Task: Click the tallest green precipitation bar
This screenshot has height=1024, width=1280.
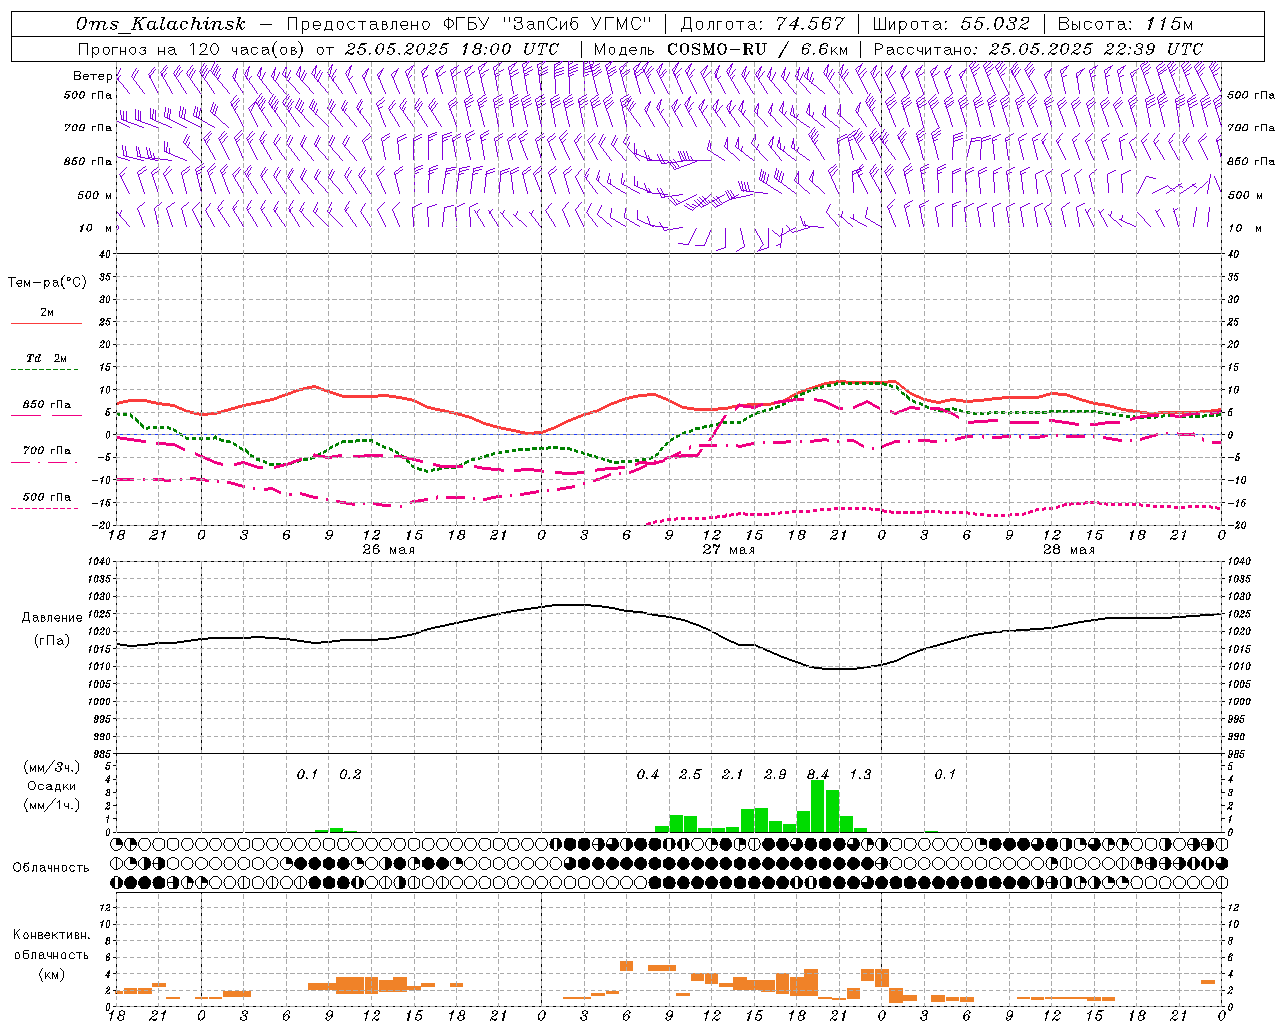Action: tap(818, 806)
